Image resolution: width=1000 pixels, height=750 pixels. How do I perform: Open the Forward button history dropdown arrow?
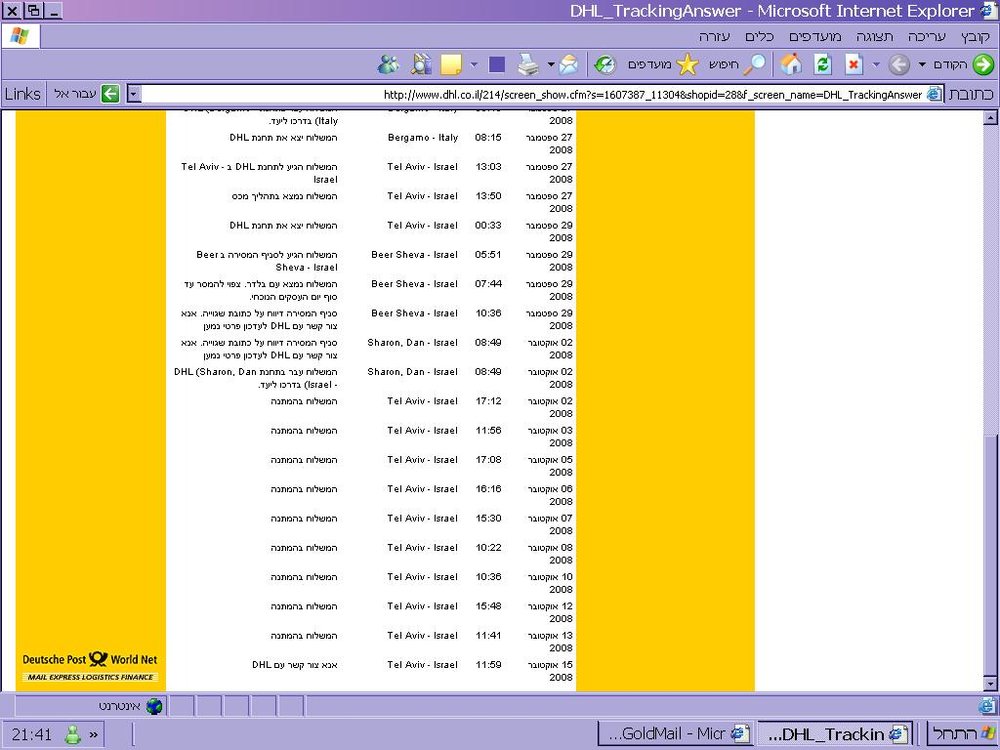point(876,64)
